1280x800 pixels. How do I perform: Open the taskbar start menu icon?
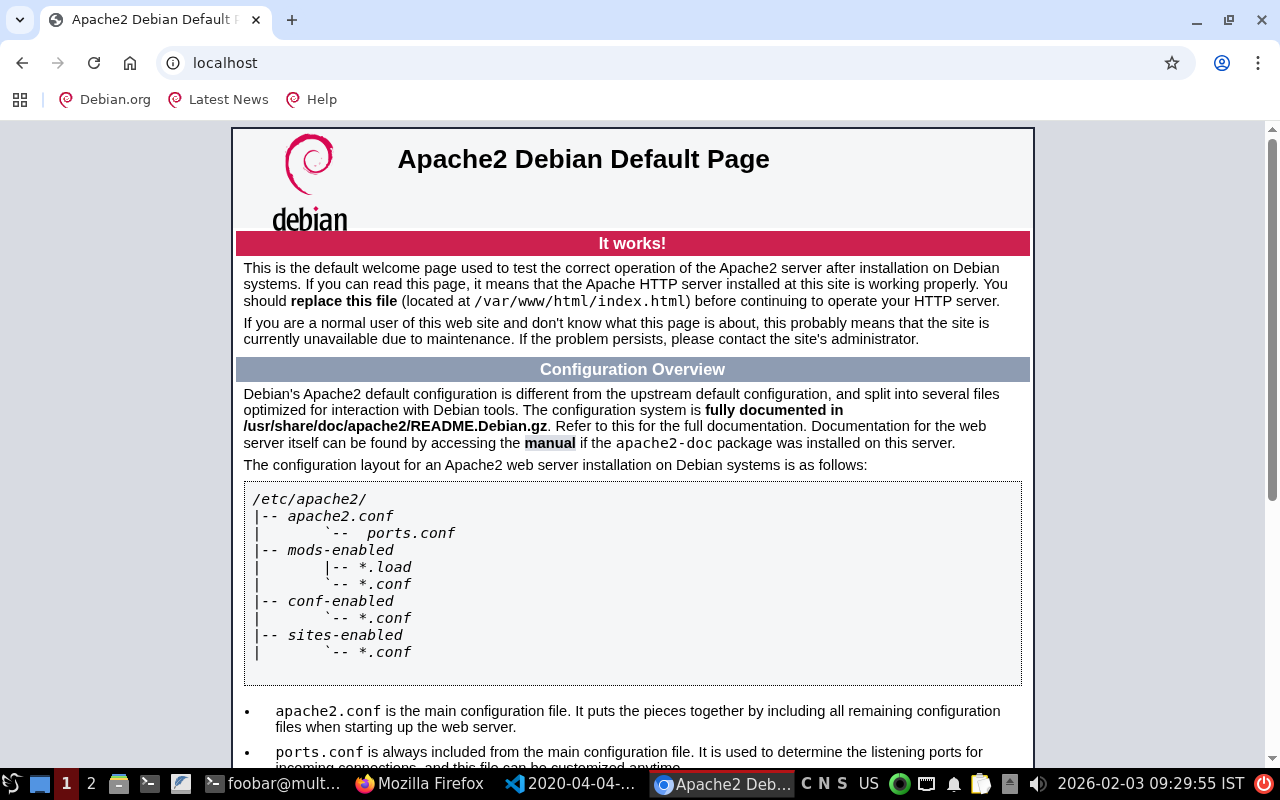pos(11,784)
